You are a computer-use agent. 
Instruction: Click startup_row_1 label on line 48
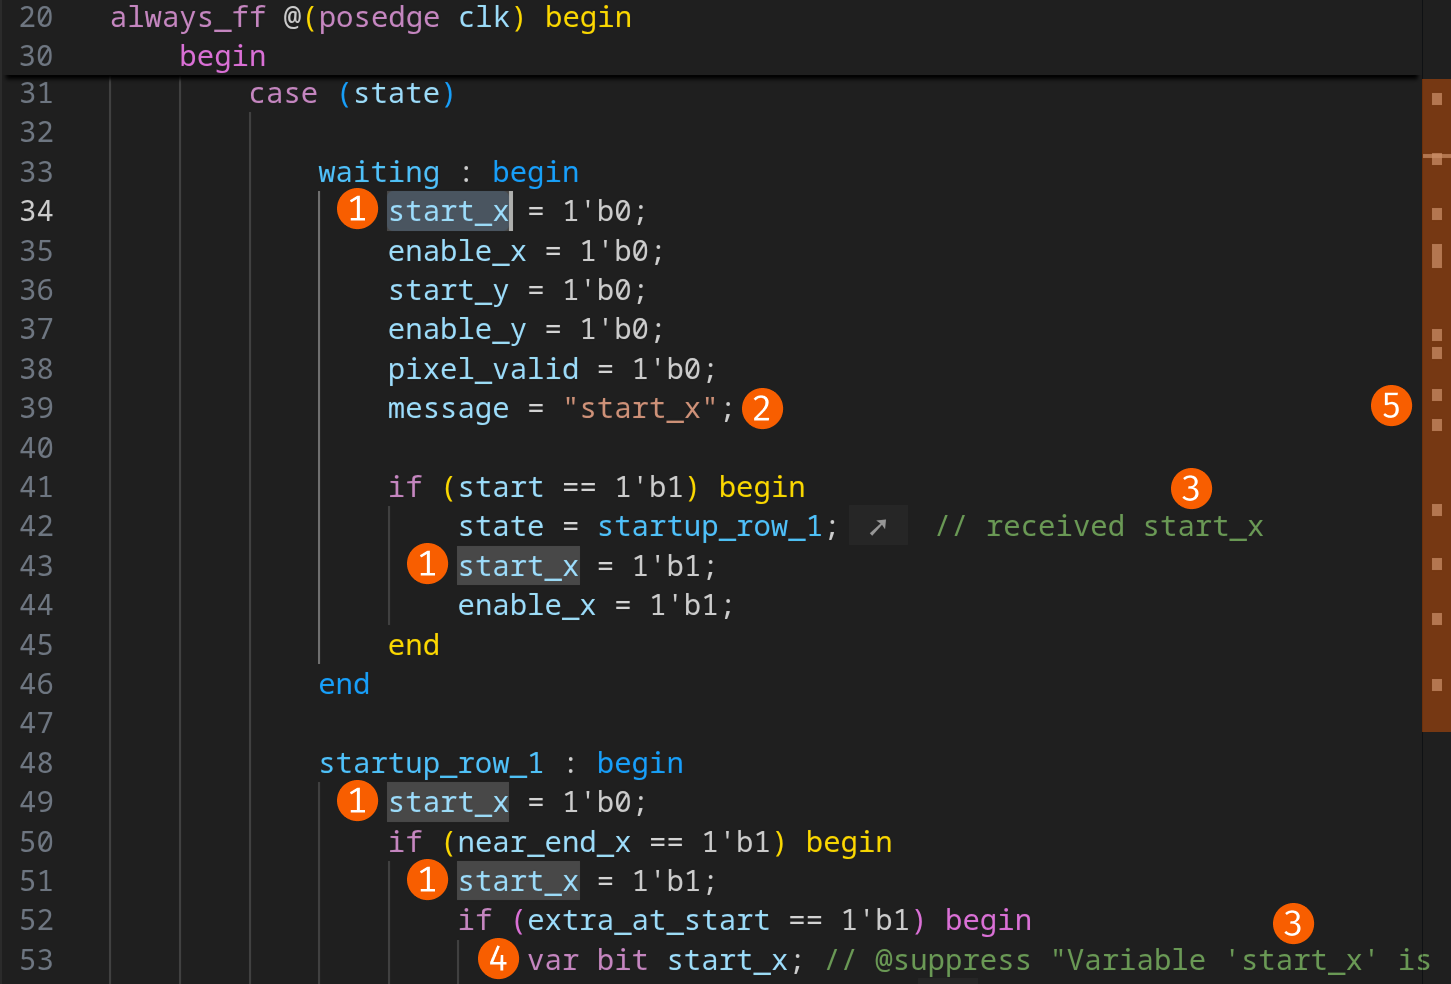point(431,764)
